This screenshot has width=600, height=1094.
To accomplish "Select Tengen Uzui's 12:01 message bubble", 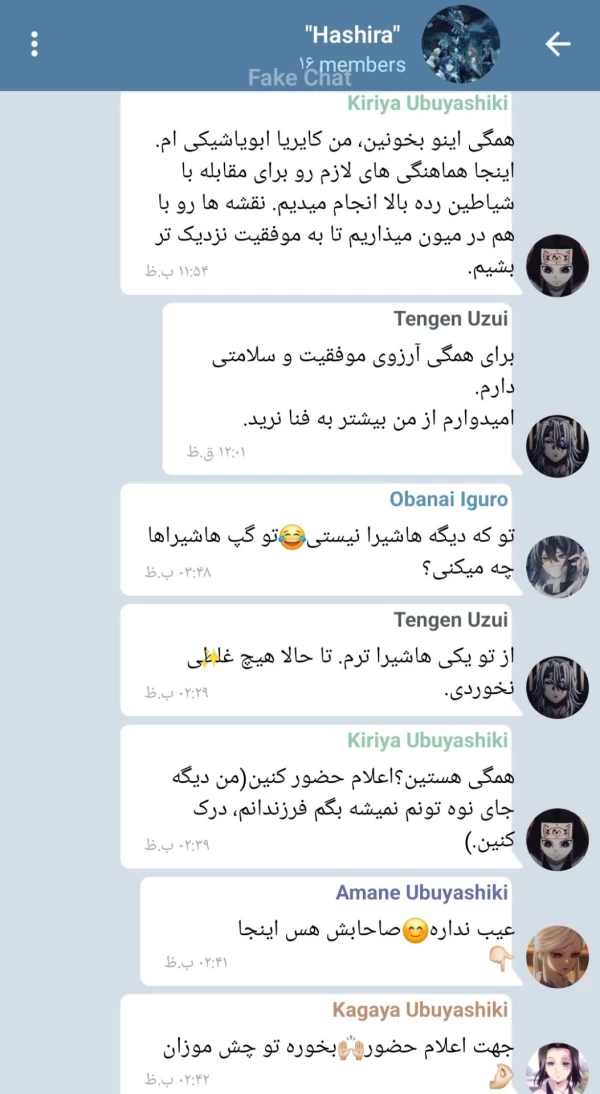I will [341, 389].
